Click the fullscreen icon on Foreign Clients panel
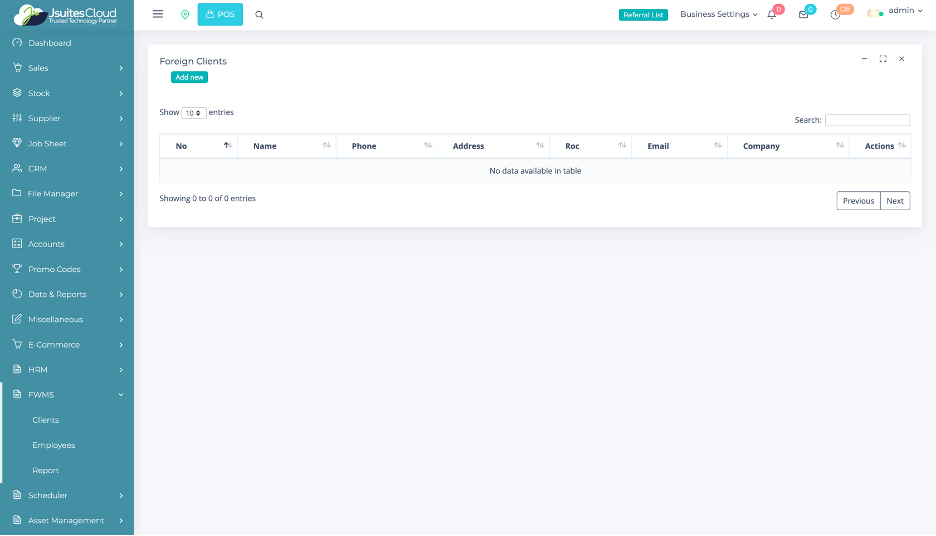The height and width of the screenshot is (536, 936). [x=883, y=59]
